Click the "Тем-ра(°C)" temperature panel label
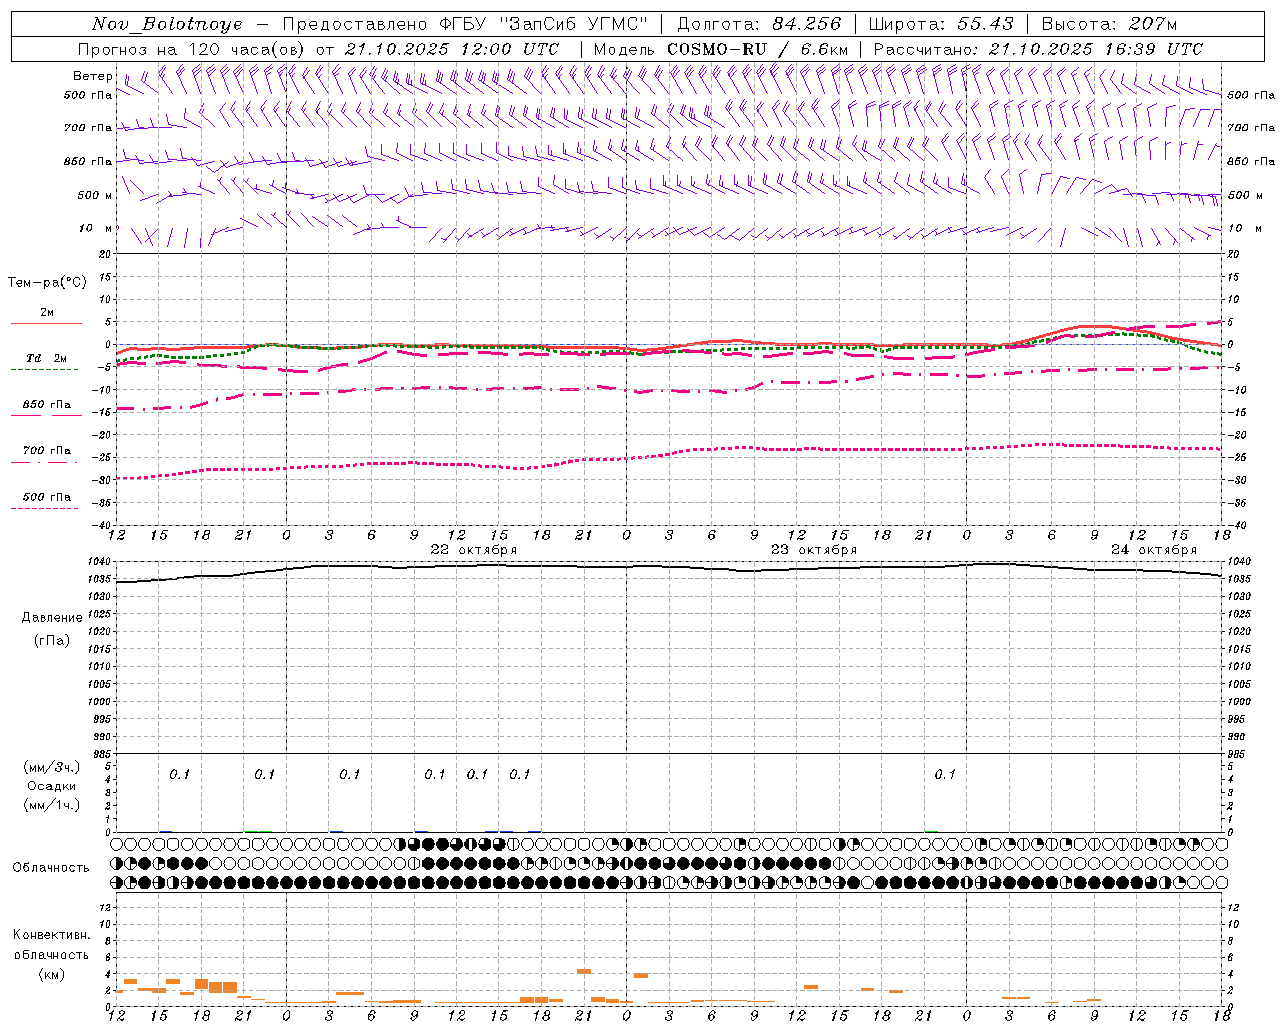 click(47, 283)
